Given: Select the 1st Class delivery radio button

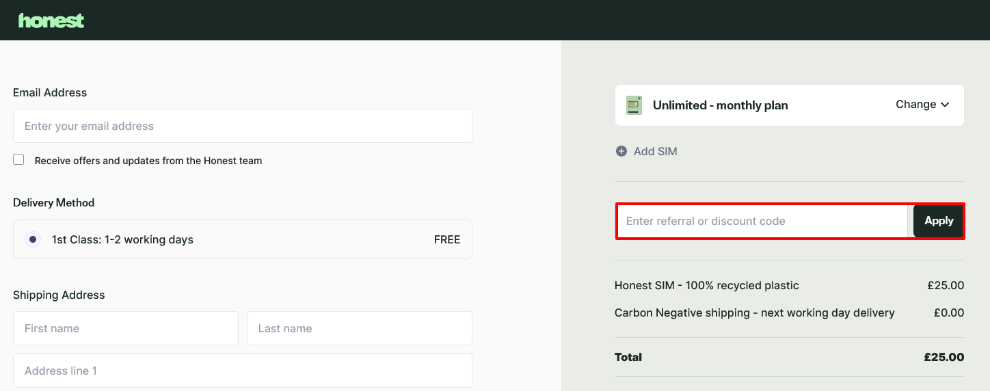Looking at the screenshot, I should click(x=33, y=239).
